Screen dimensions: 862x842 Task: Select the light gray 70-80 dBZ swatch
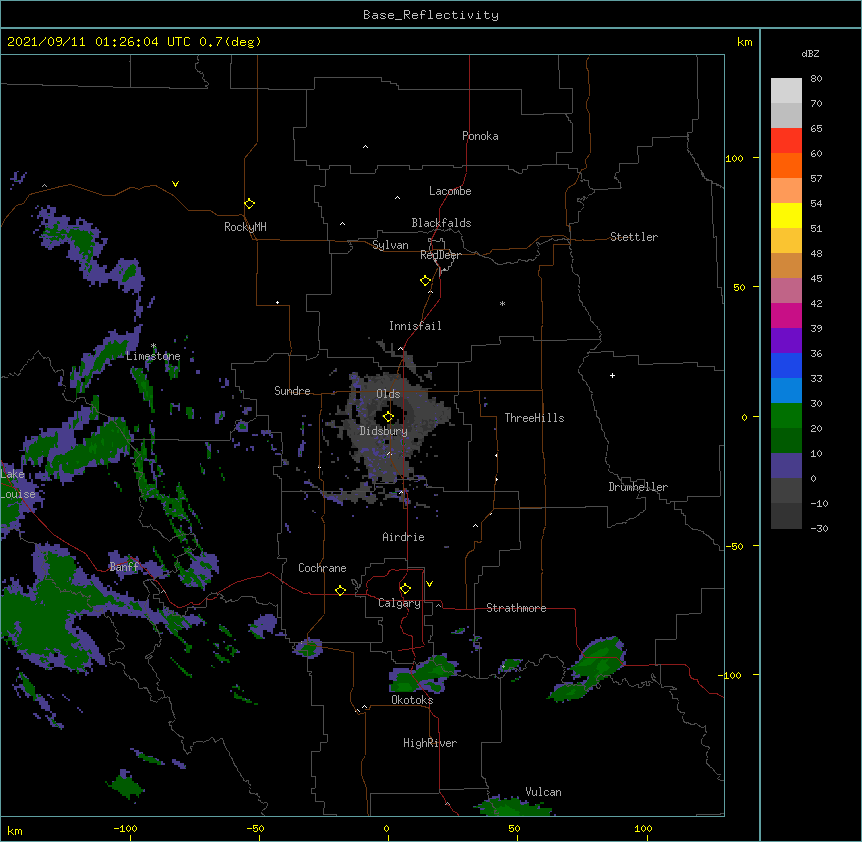click(x=786, y=91)
